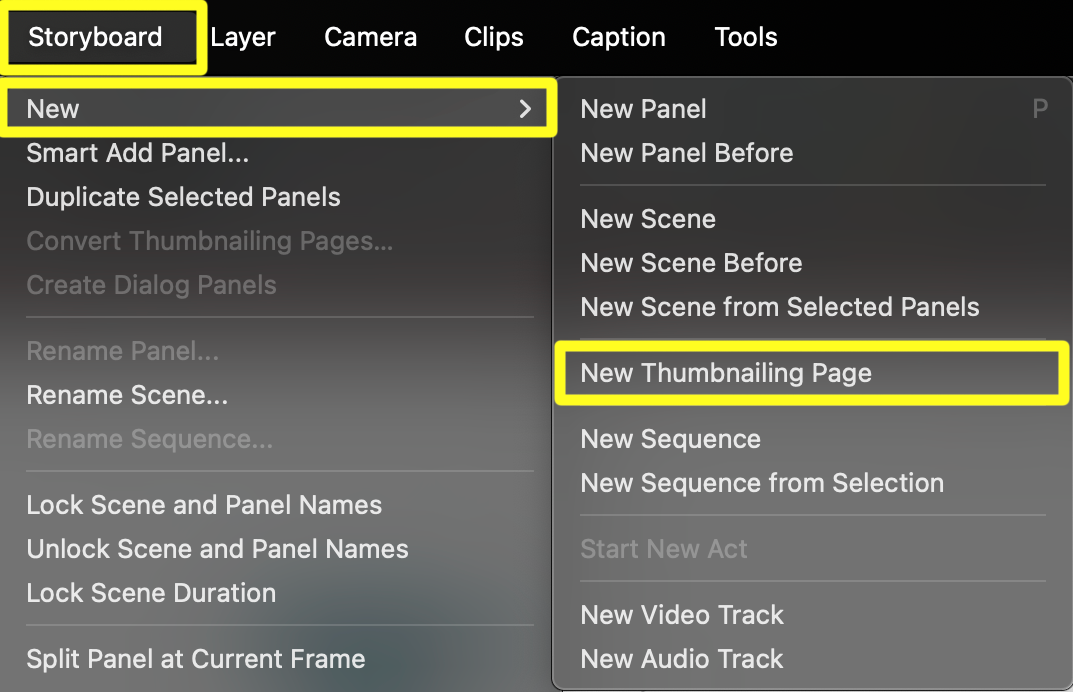
Task: Open the Layer menu
Action: (243, 38)
